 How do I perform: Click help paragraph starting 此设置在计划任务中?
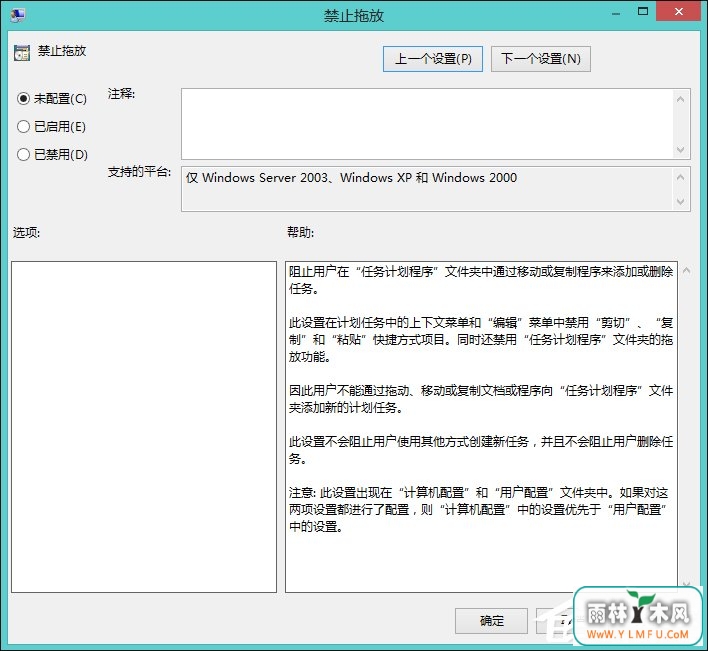(x=481, y=339)
